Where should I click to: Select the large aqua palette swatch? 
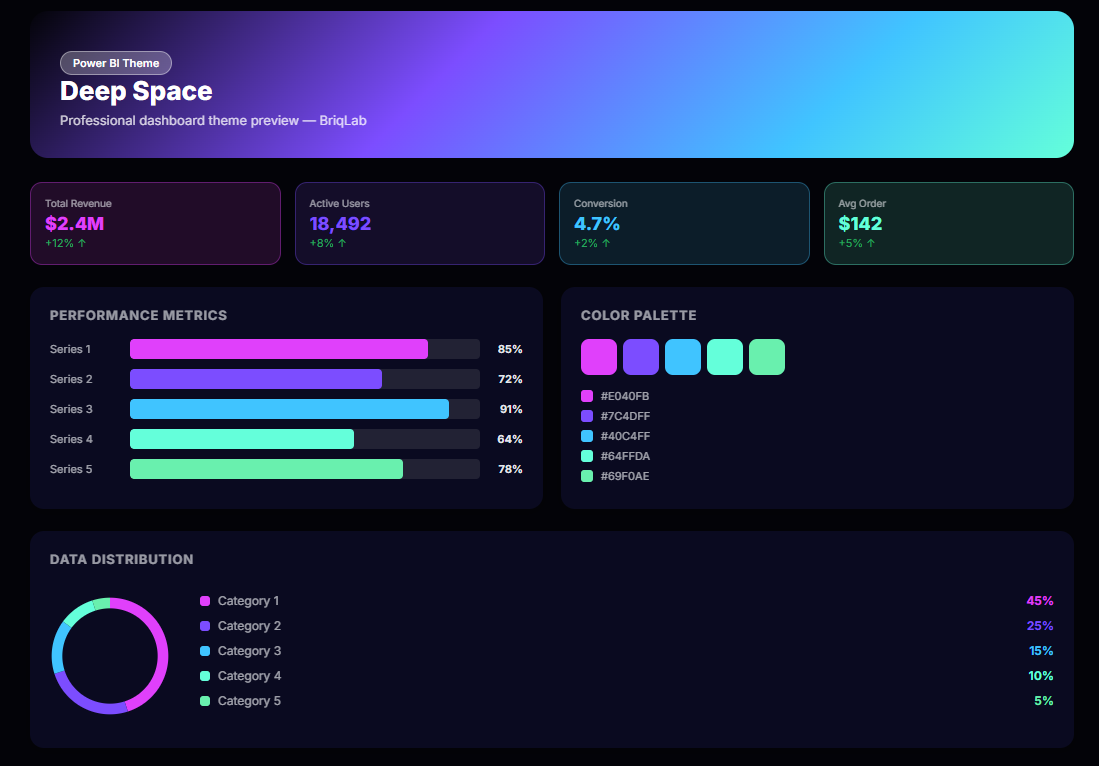[x=725, y=357]
